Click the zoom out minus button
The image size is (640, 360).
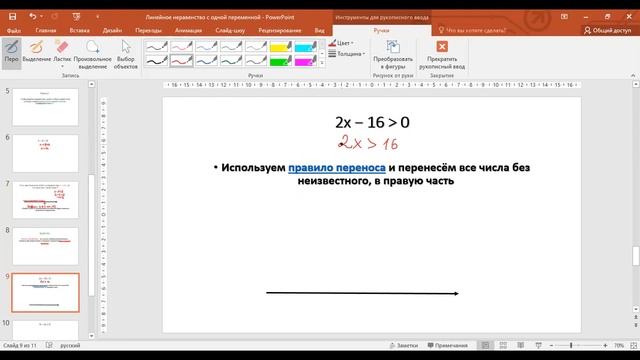point(551,345)
